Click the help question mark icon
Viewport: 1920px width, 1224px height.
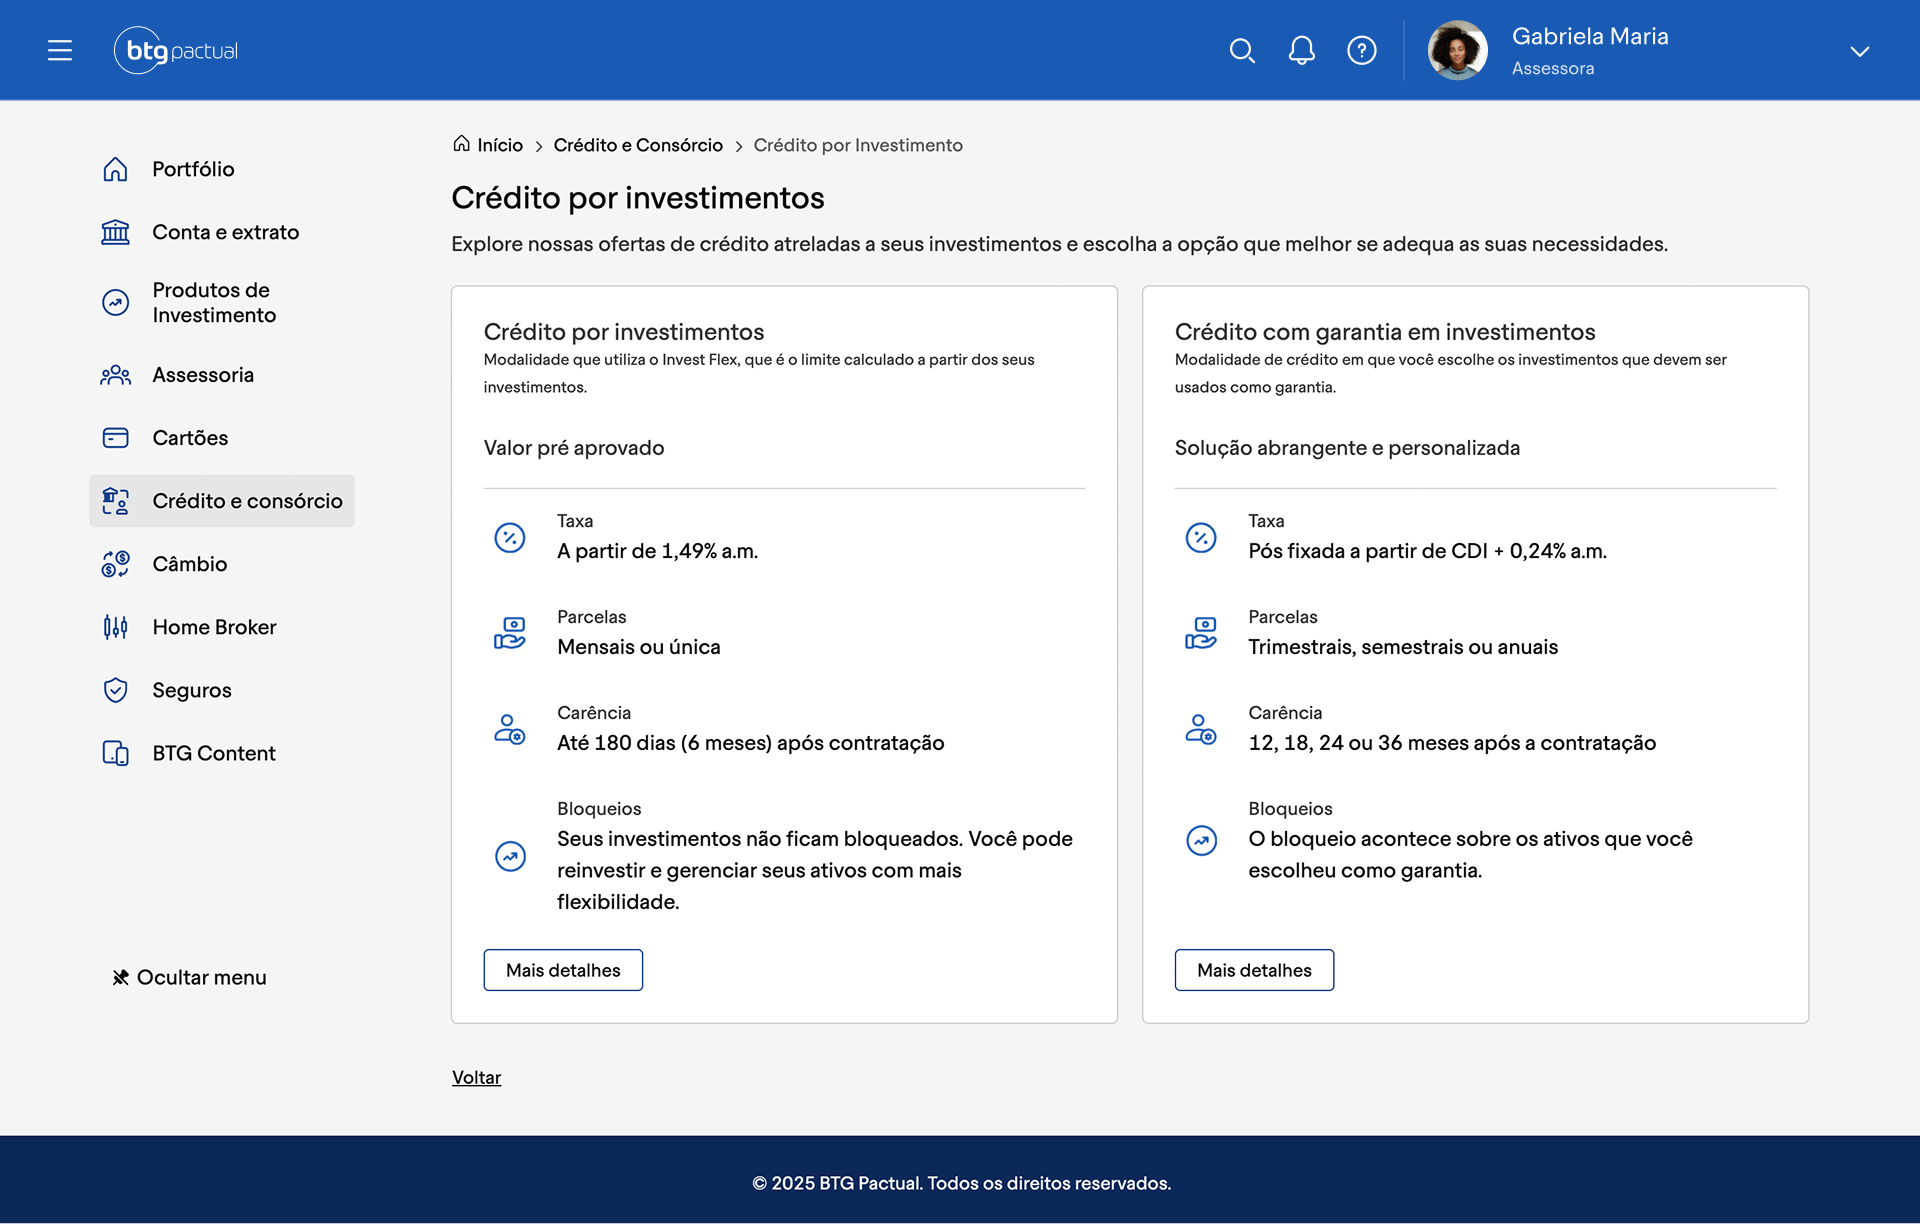1362,50
